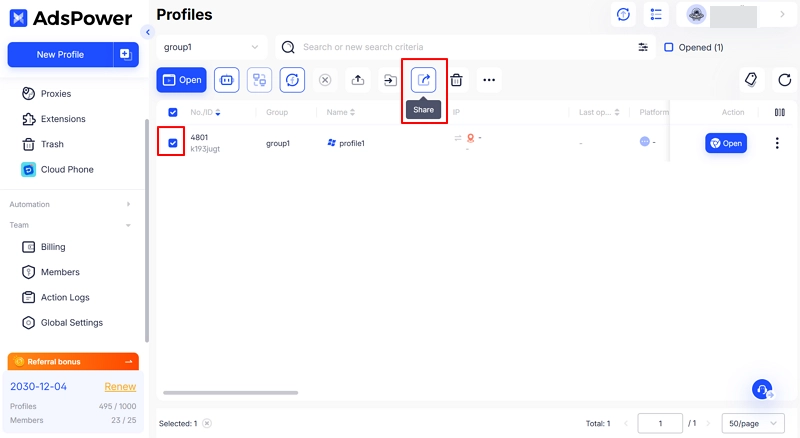Click the platform dots icon in profile1 row
Screen dimensions: 800x438
[x=645, y=141]
